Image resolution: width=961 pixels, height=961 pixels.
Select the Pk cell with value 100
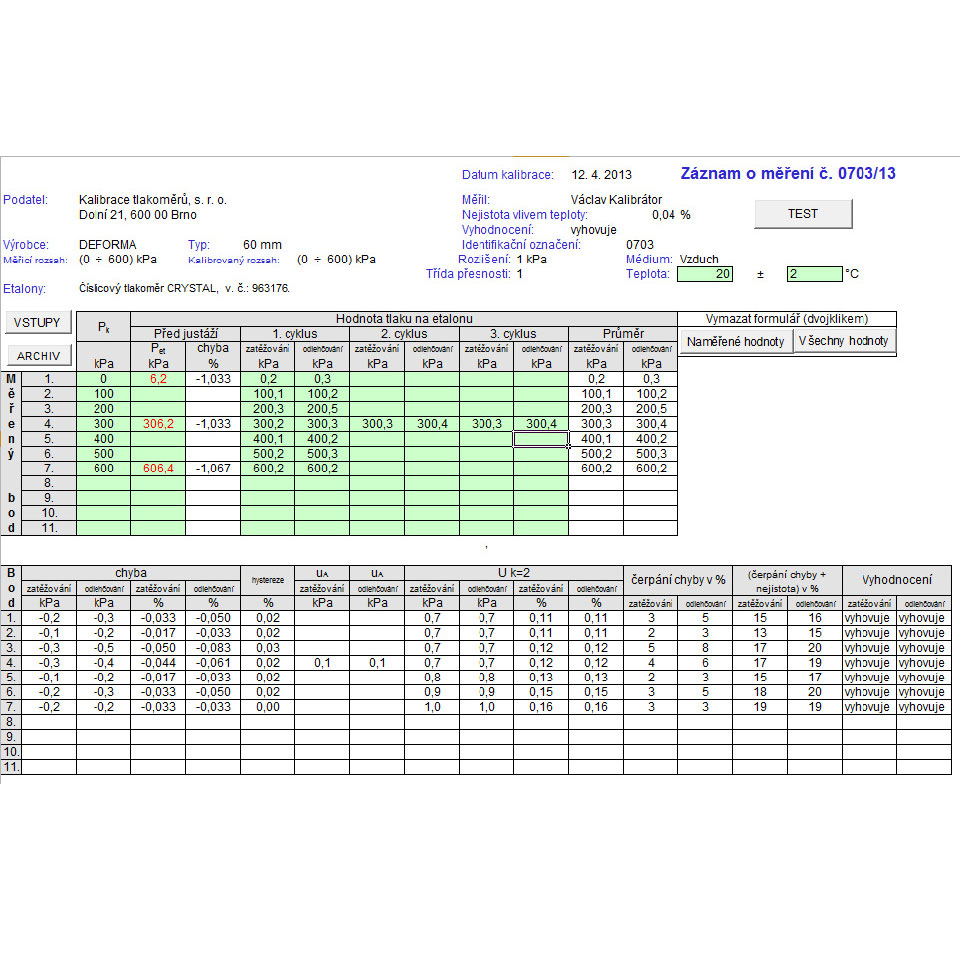(x=104, y=393)
